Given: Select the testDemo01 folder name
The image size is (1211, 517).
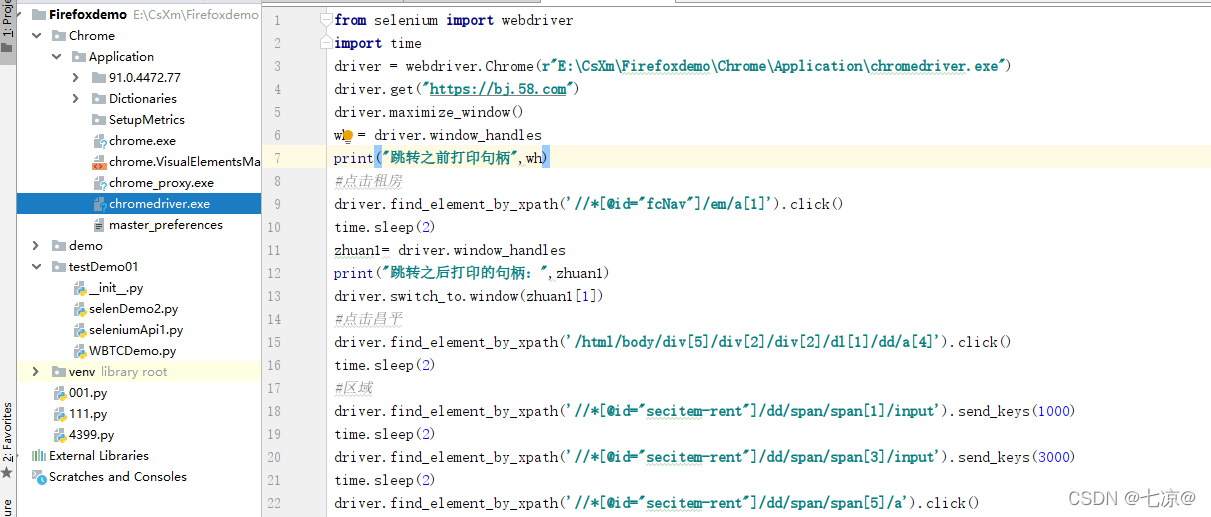Looking at the screenshot, I should [103, 267].
